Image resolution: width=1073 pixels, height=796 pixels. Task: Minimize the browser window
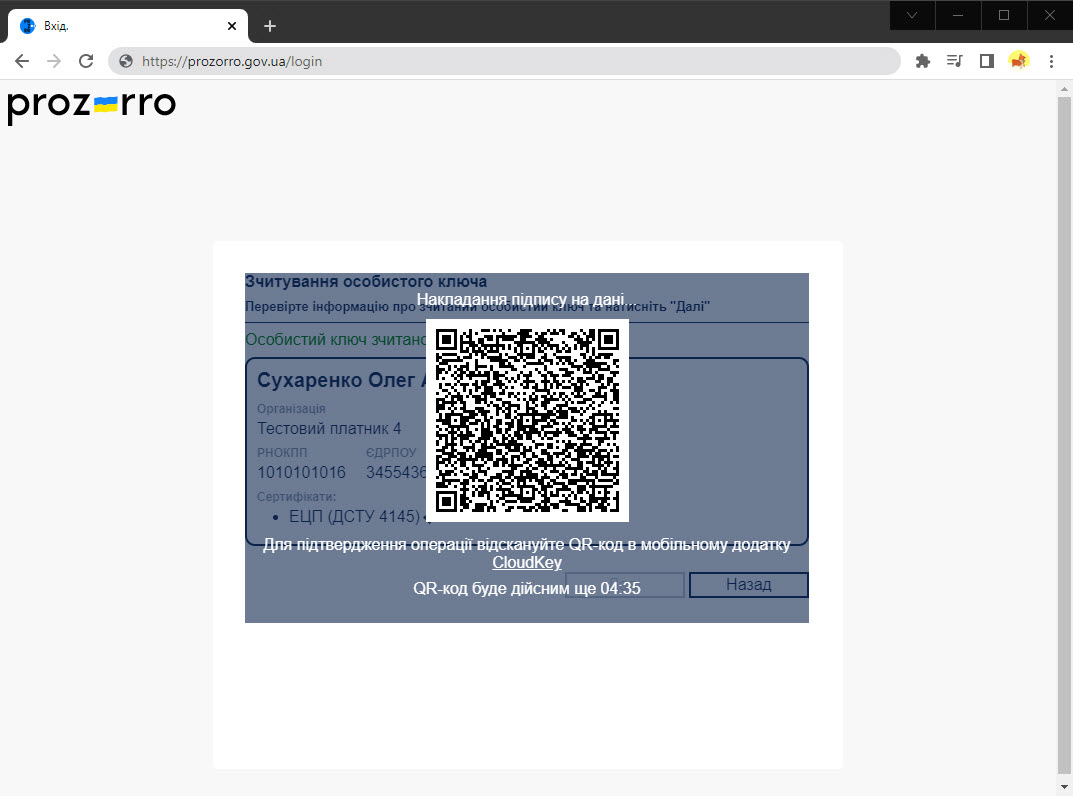point(958,15)
